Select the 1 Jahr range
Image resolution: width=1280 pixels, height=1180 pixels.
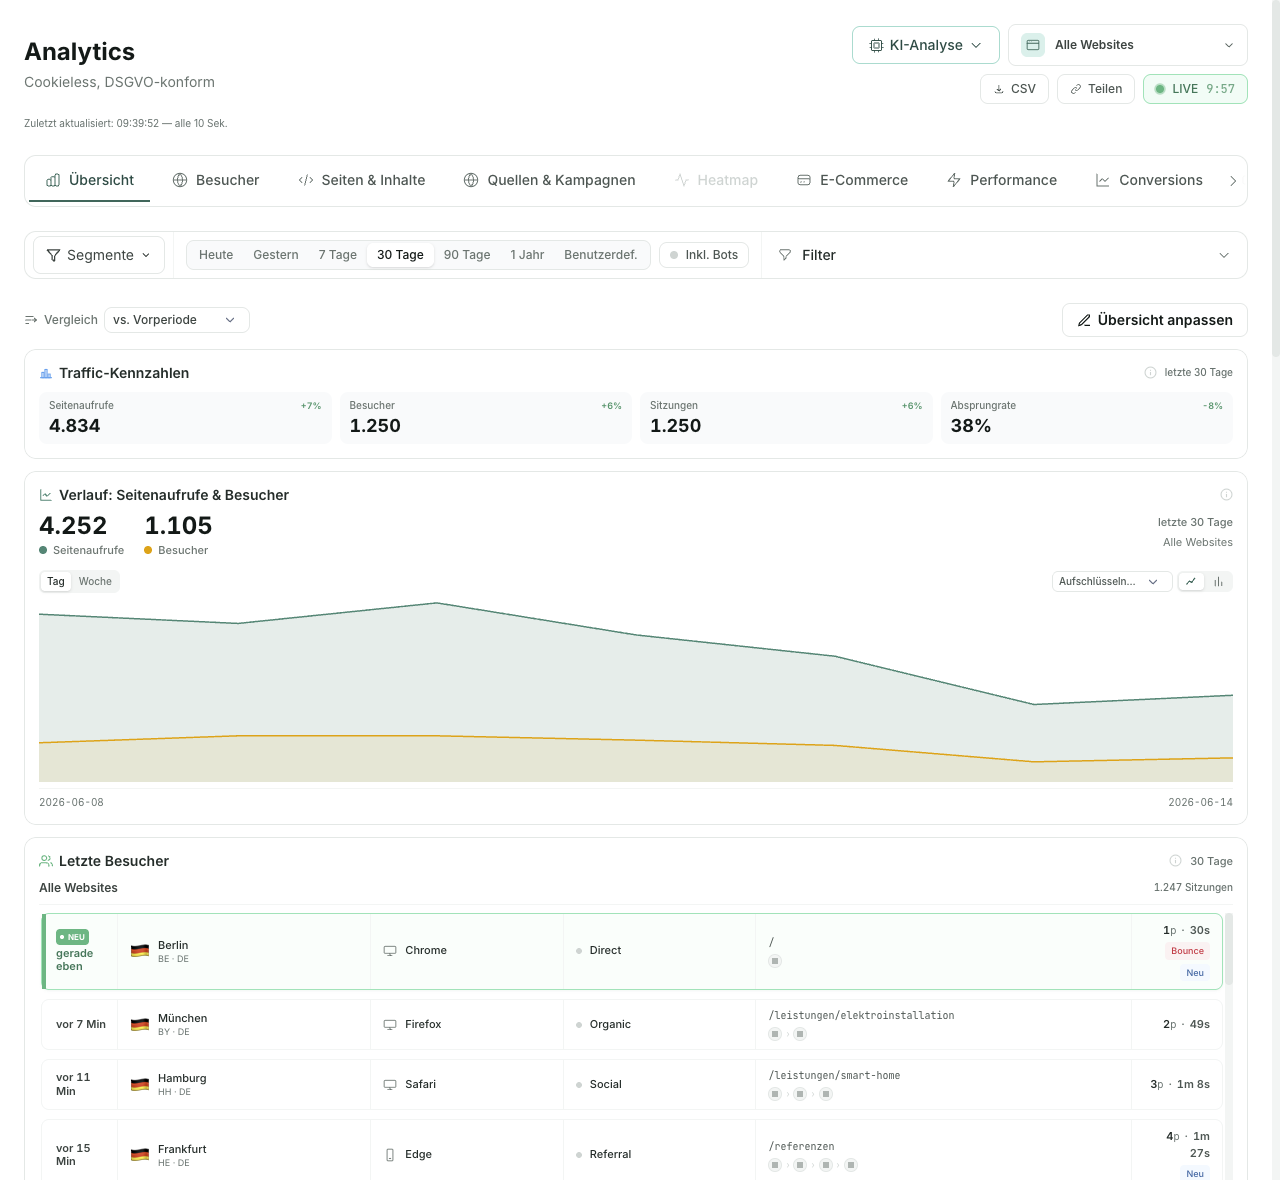click(527, 255)
